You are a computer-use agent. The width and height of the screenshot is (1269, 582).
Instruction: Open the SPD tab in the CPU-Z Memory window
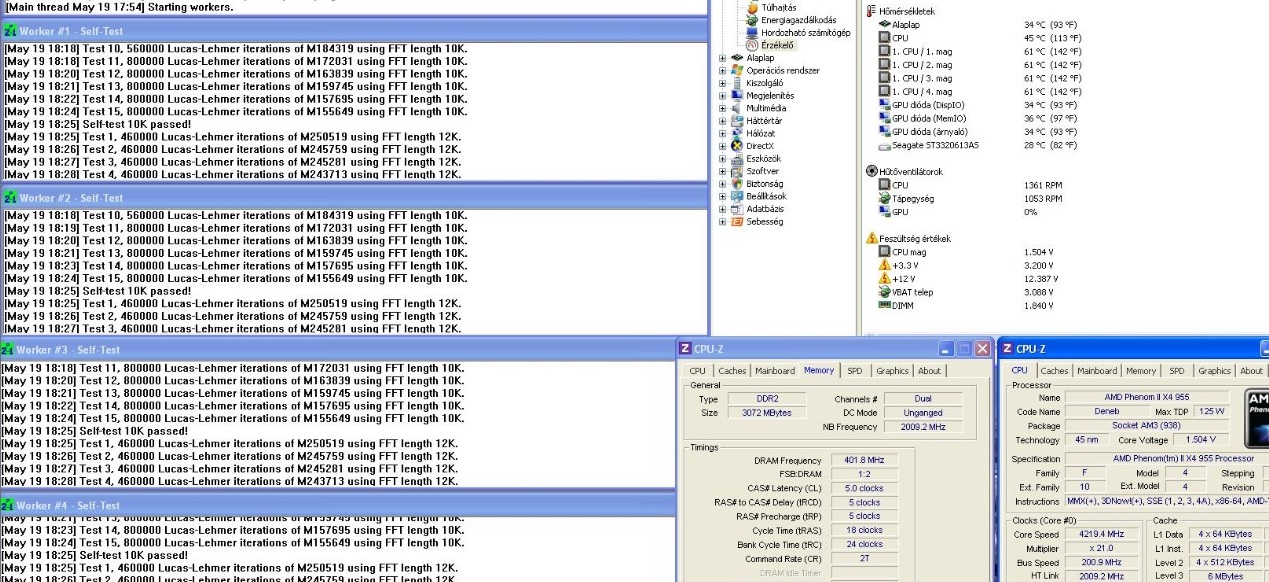(x=855, y=371)
